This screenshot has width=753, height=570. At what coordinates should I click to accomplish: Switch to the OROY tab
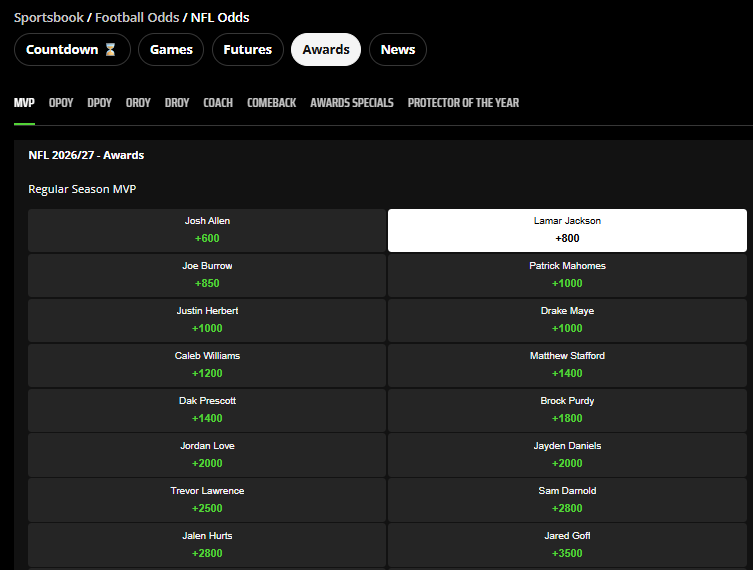coord(138,103)
